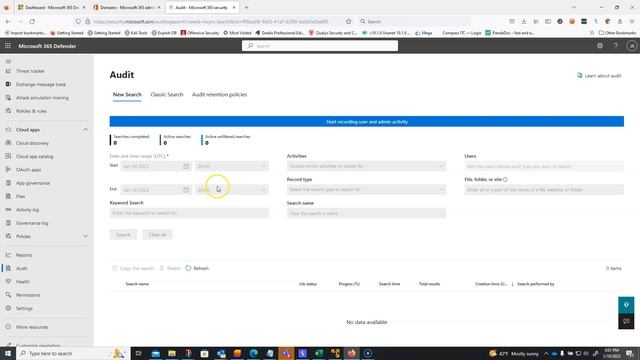Click the Delete button above table
This screenshot has height=360, width=640.
tap(170, 268)
